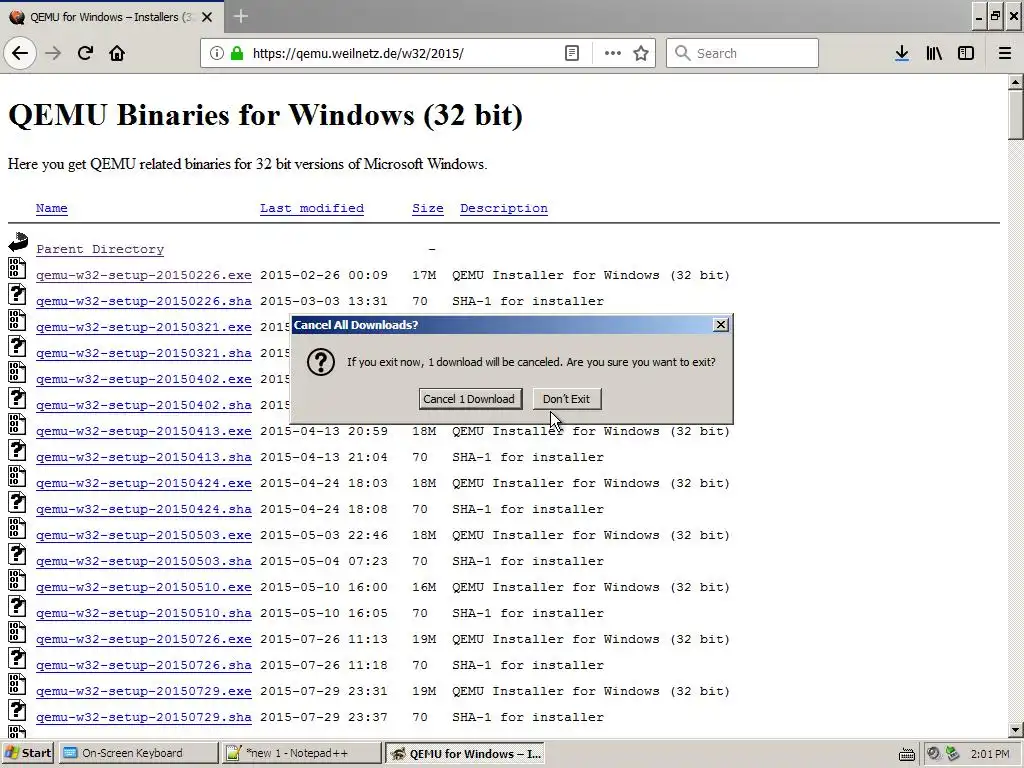Screen dimensions: 1024x768
Task: Click the vertical scrollbar thumb
Action: point(1015,114)
